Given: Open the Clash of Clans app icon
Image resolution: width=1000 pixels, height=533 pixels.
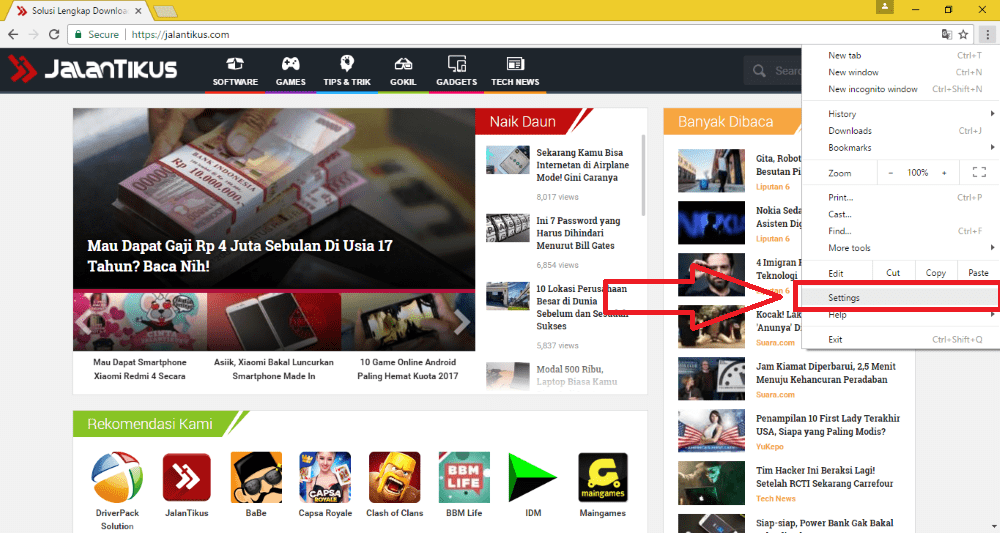Looking at the screenshot, I should tap(395, 477).
